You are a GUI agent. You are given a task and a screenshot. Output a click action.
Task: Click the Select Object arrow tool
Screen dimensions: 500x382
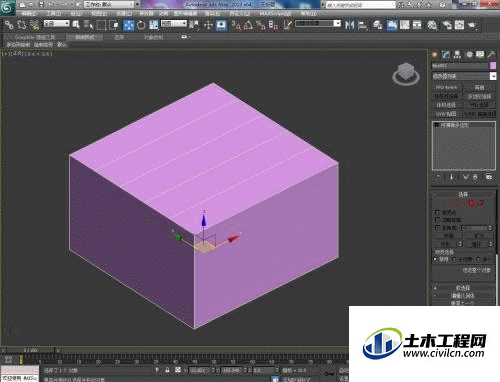point(76,25)
